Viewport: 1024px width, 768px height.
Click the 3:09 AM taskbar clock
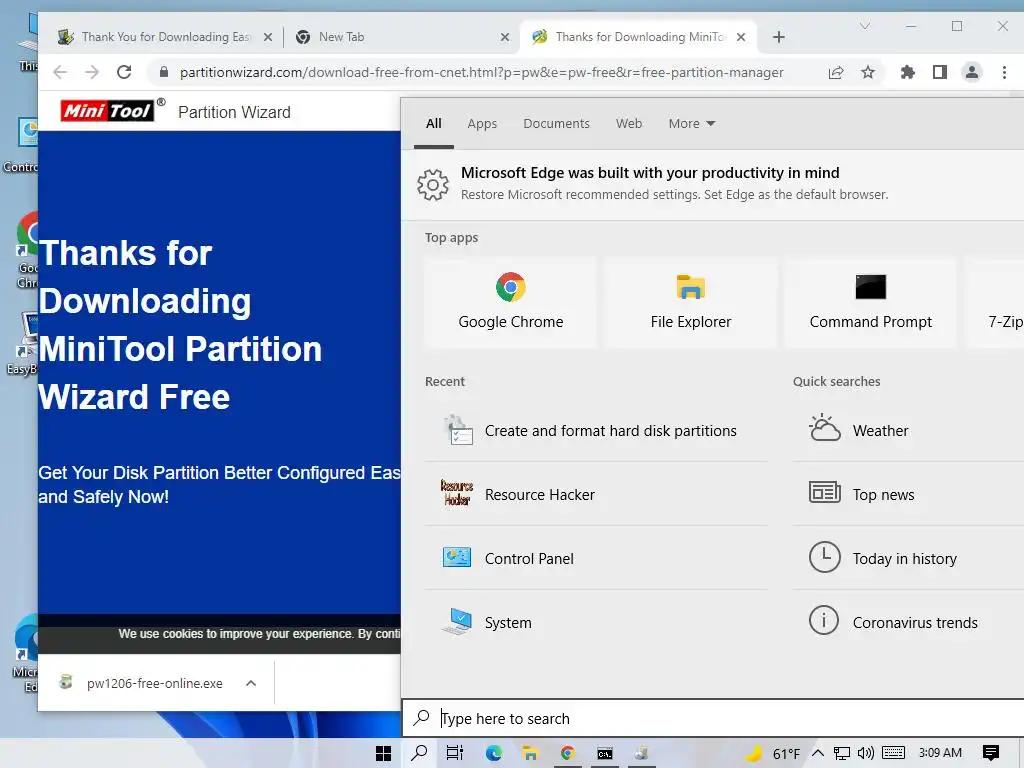point(940,753)
